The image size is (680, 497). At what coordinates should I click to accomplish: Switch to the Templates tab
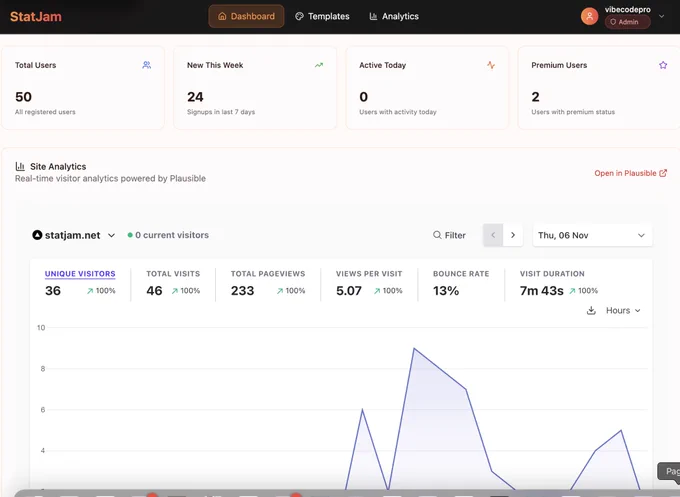point(322,16)
